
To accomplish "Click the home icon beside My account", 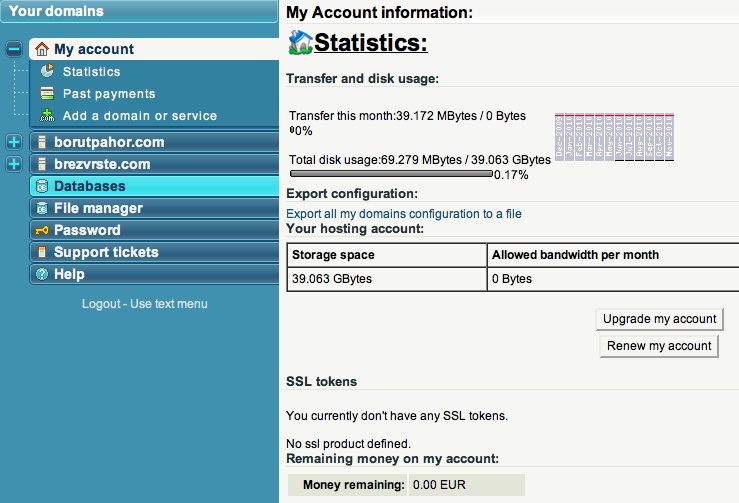I will (42, 49).
